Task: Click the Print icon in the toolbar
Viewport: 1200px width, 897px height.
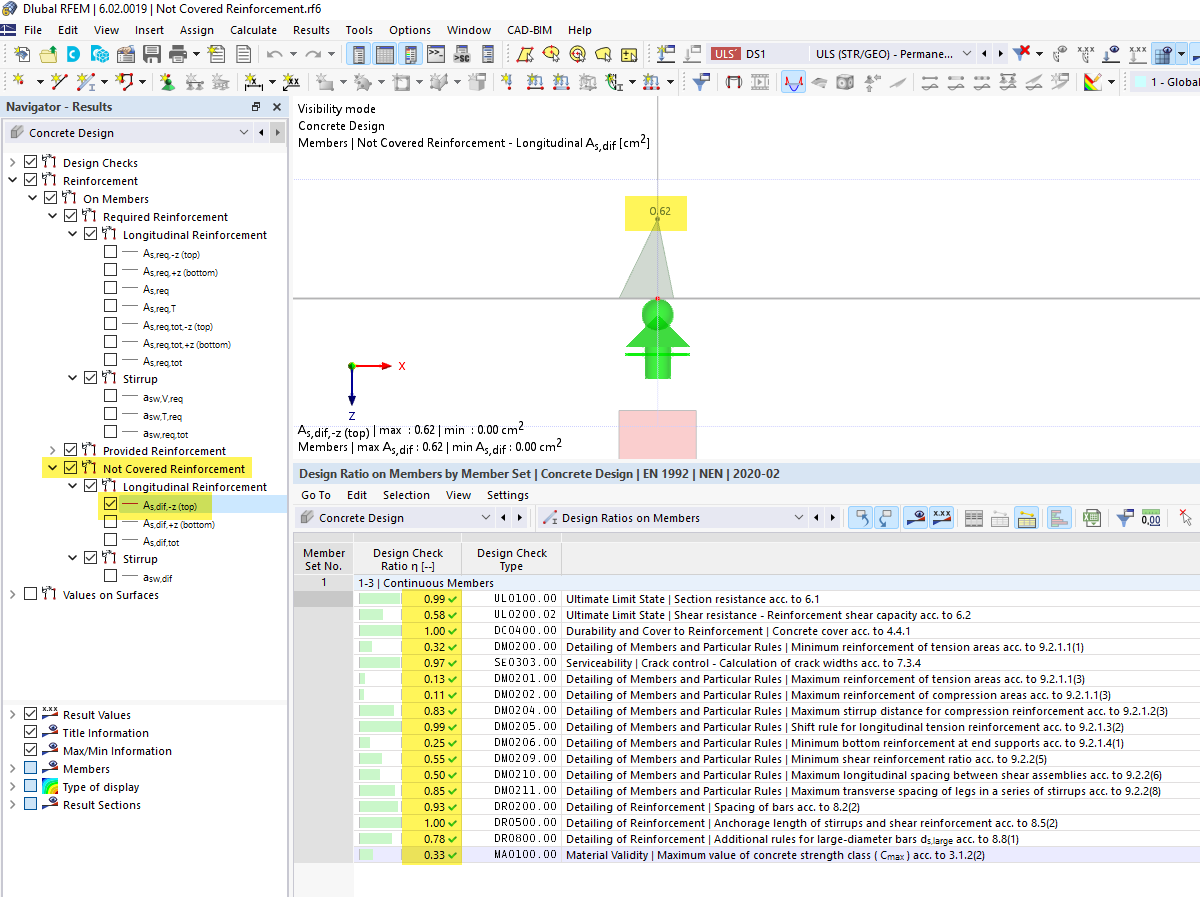Action: pyautogui.click(x=178, y=54)
